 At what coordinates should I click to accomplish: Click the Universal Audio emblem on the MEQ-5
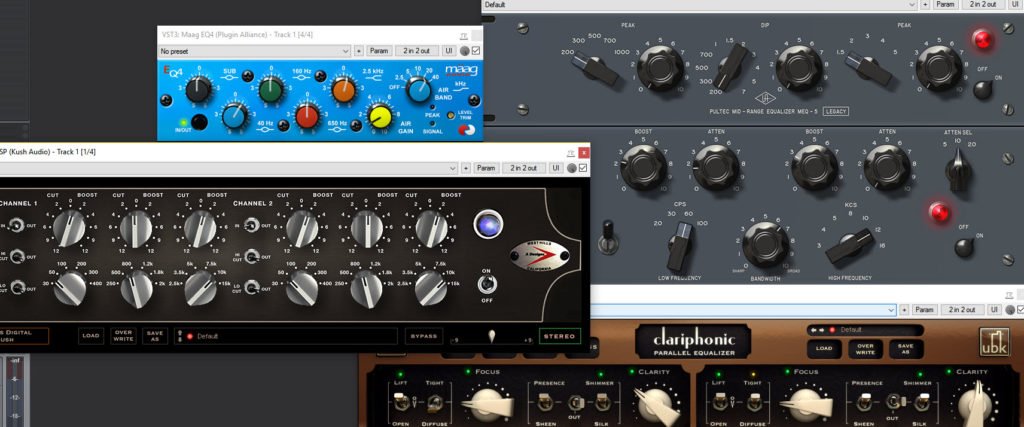(x=763, y=98)
